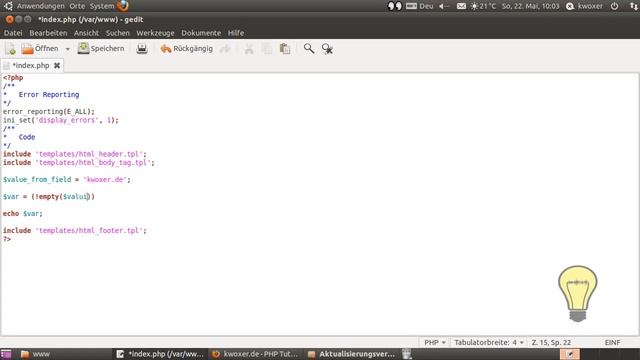Click the date and time clock
This screenshot has height=360, width=640.
point(530,6)
